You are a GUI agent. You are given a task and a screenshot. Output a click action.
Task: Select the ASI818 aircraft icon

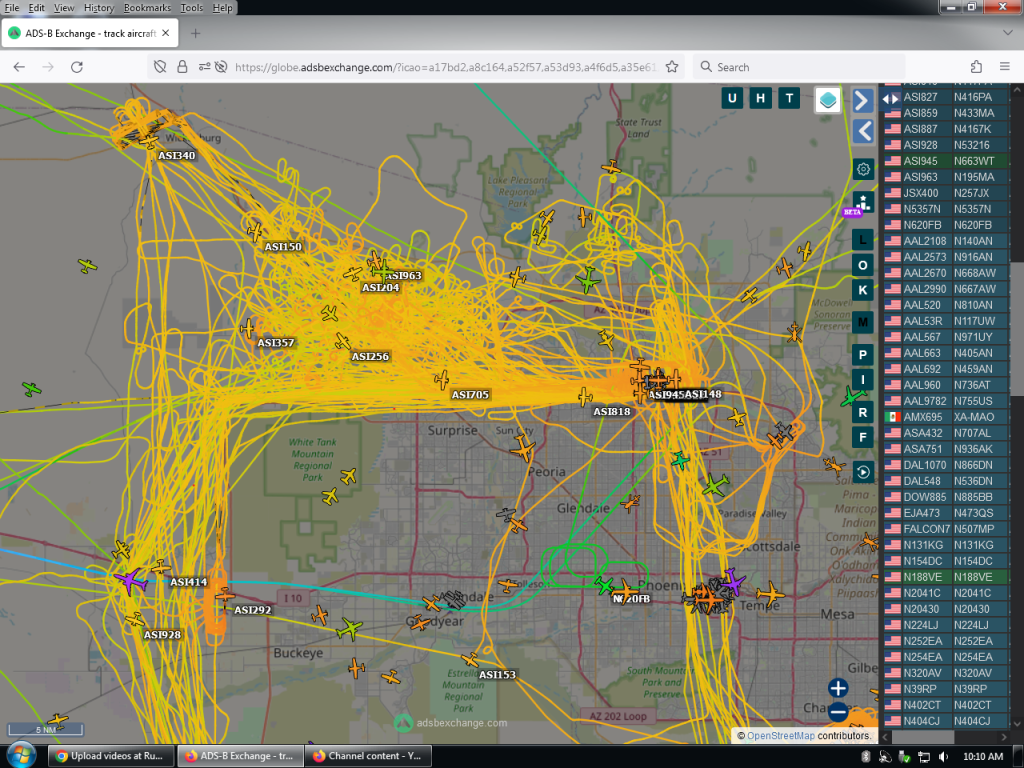585,396
